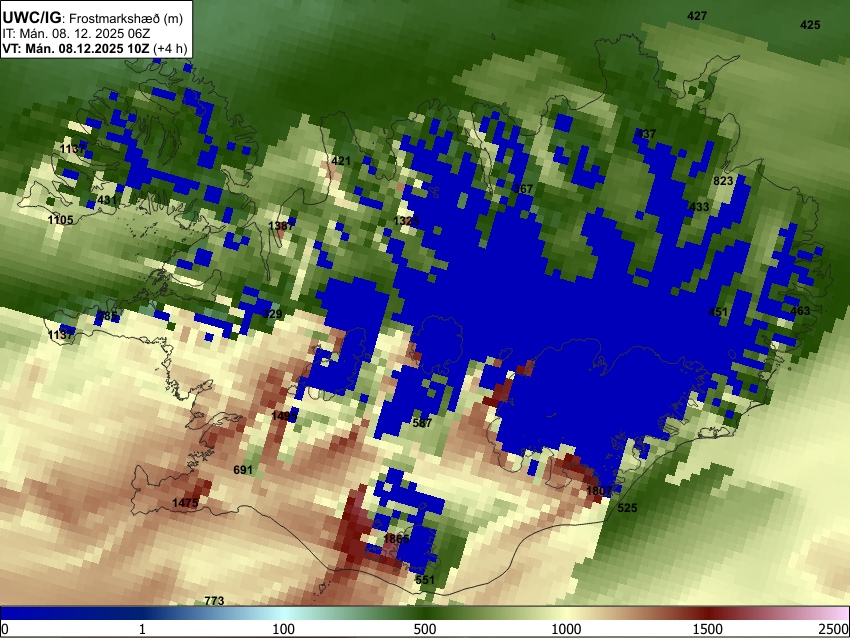Click the map value 329
The image size is (850, 638).
click(x=272, y=314)
